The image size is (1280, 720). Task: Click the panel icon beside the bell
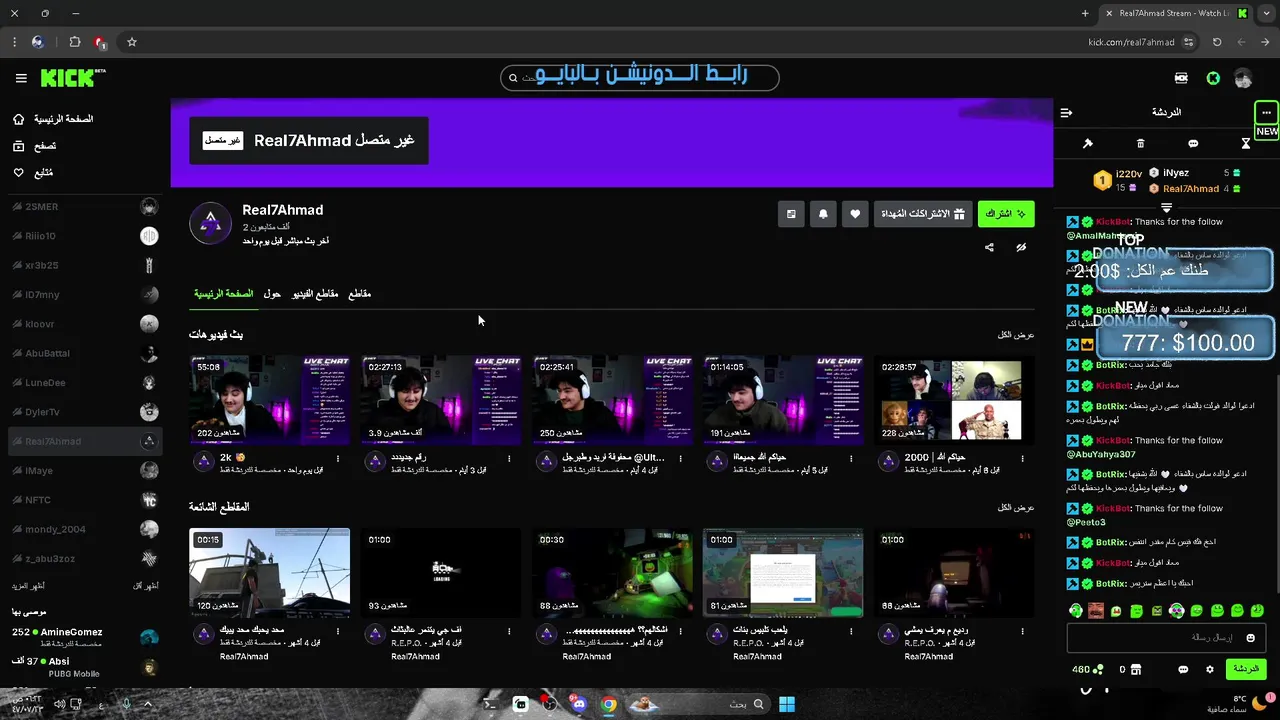pos(791,214)
